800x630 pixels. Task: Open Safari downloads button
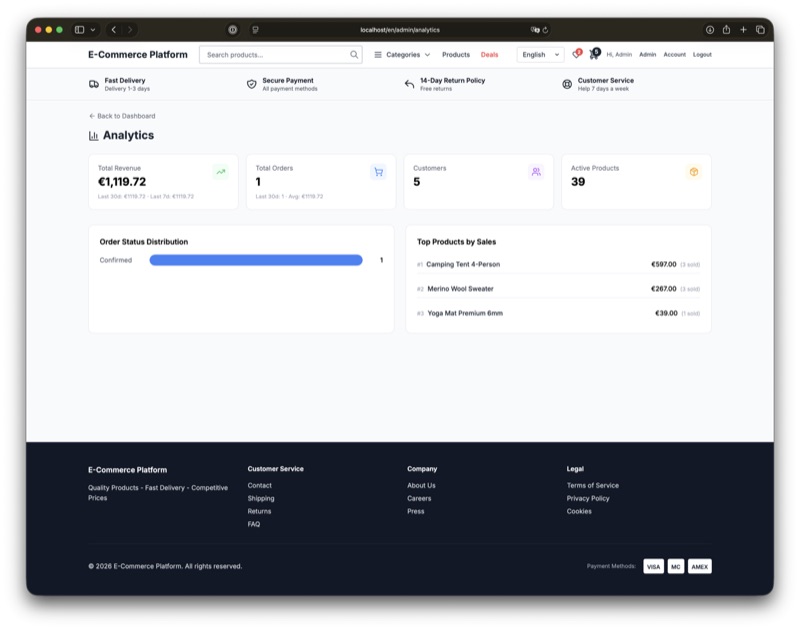(x=710, y=30)
